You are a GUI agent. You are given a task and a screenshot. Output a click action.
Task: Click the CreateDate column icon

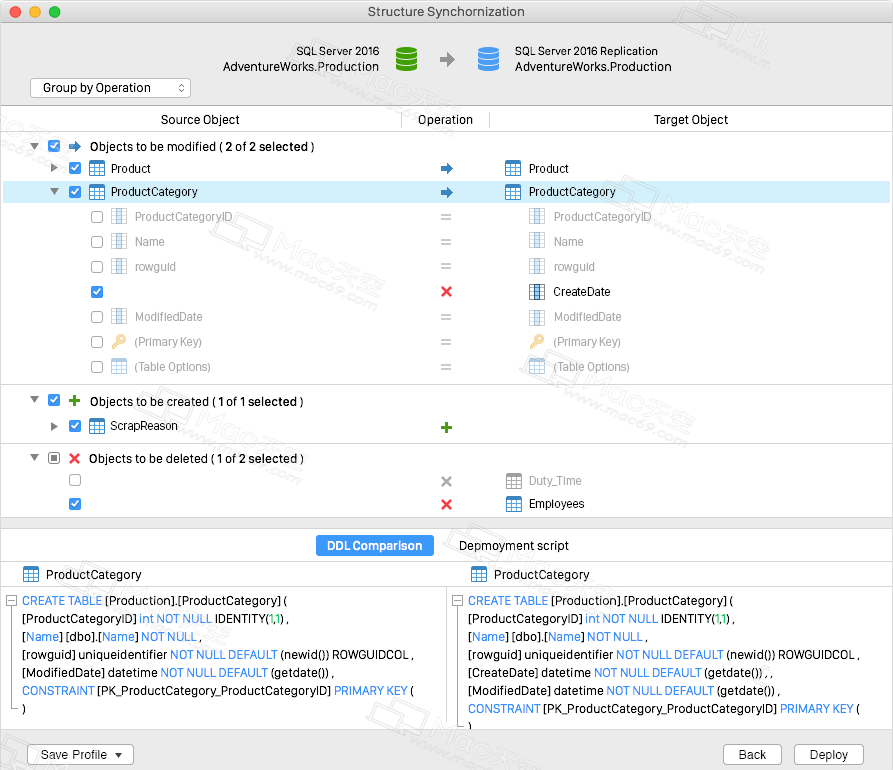click(x=536, y=292)
